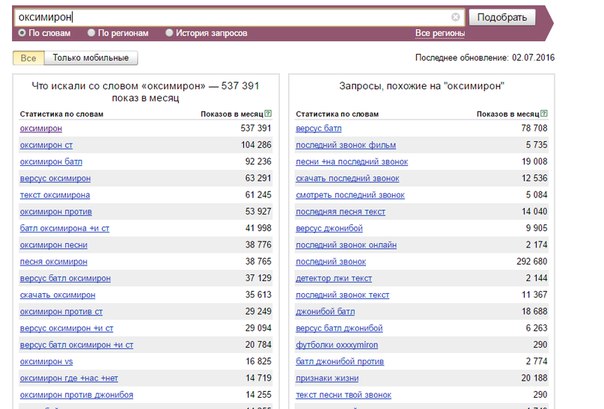
Task: Select the 'По словам' radio option
Action: point(22,33)
